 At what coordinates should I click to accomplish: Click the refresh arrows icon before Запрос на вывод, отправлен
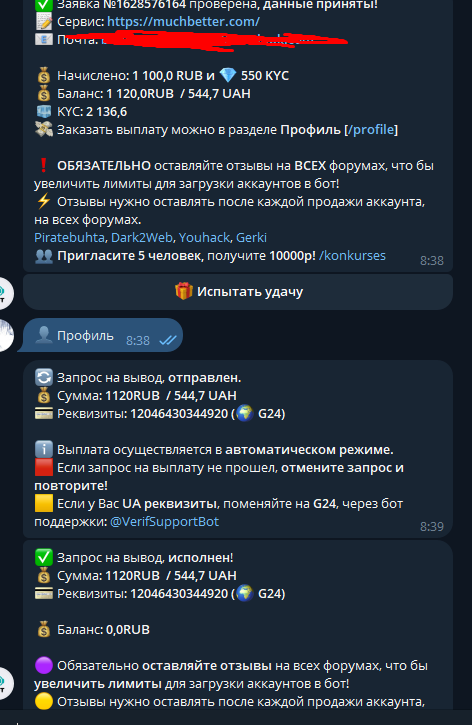coord(43,378)
